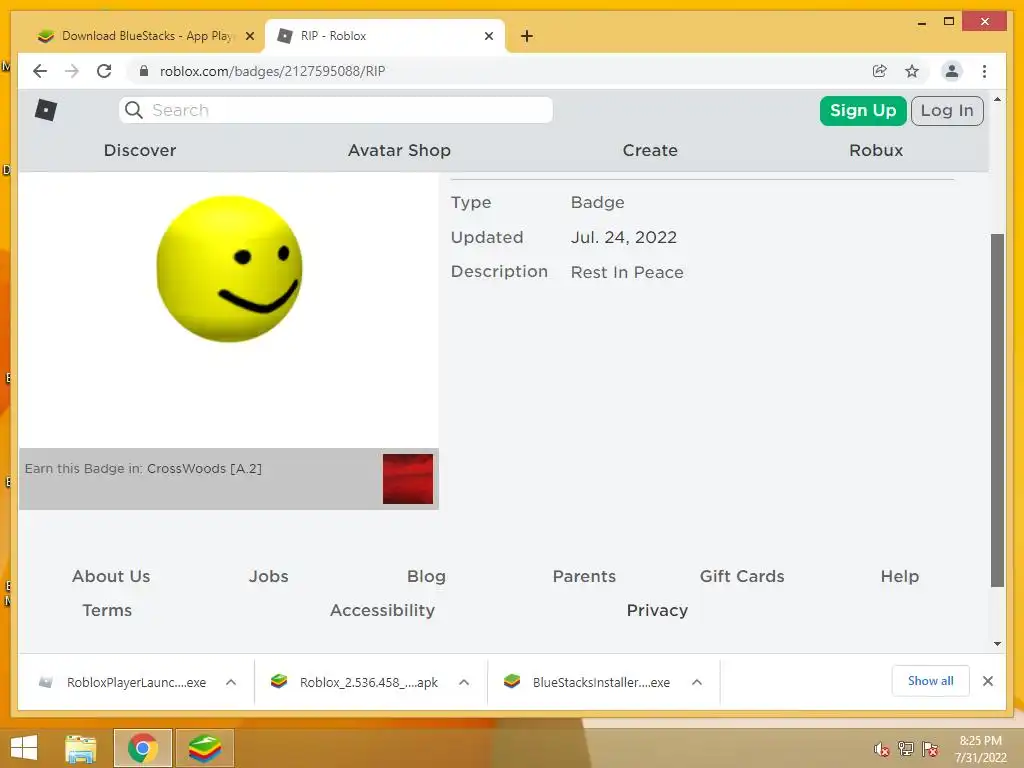Viewport: 1024px width, 768px height.
Task: Click the Log In button
Action: tap(947, 110)
